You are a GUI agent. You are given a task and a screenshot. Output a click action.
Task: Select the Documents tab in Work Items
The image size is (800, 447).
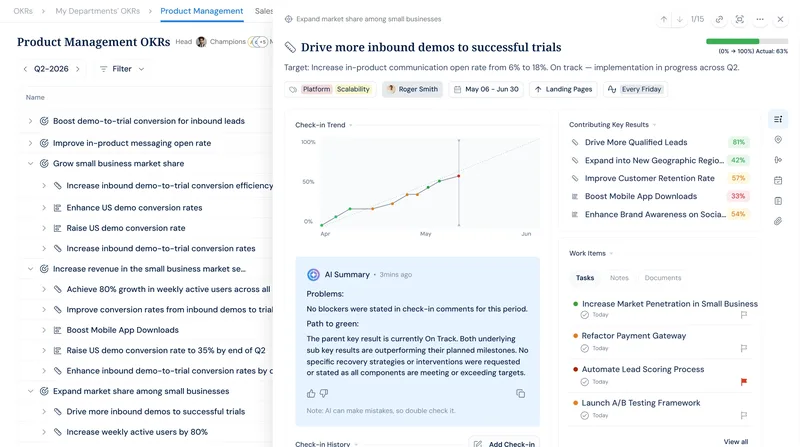coord(663,278)
